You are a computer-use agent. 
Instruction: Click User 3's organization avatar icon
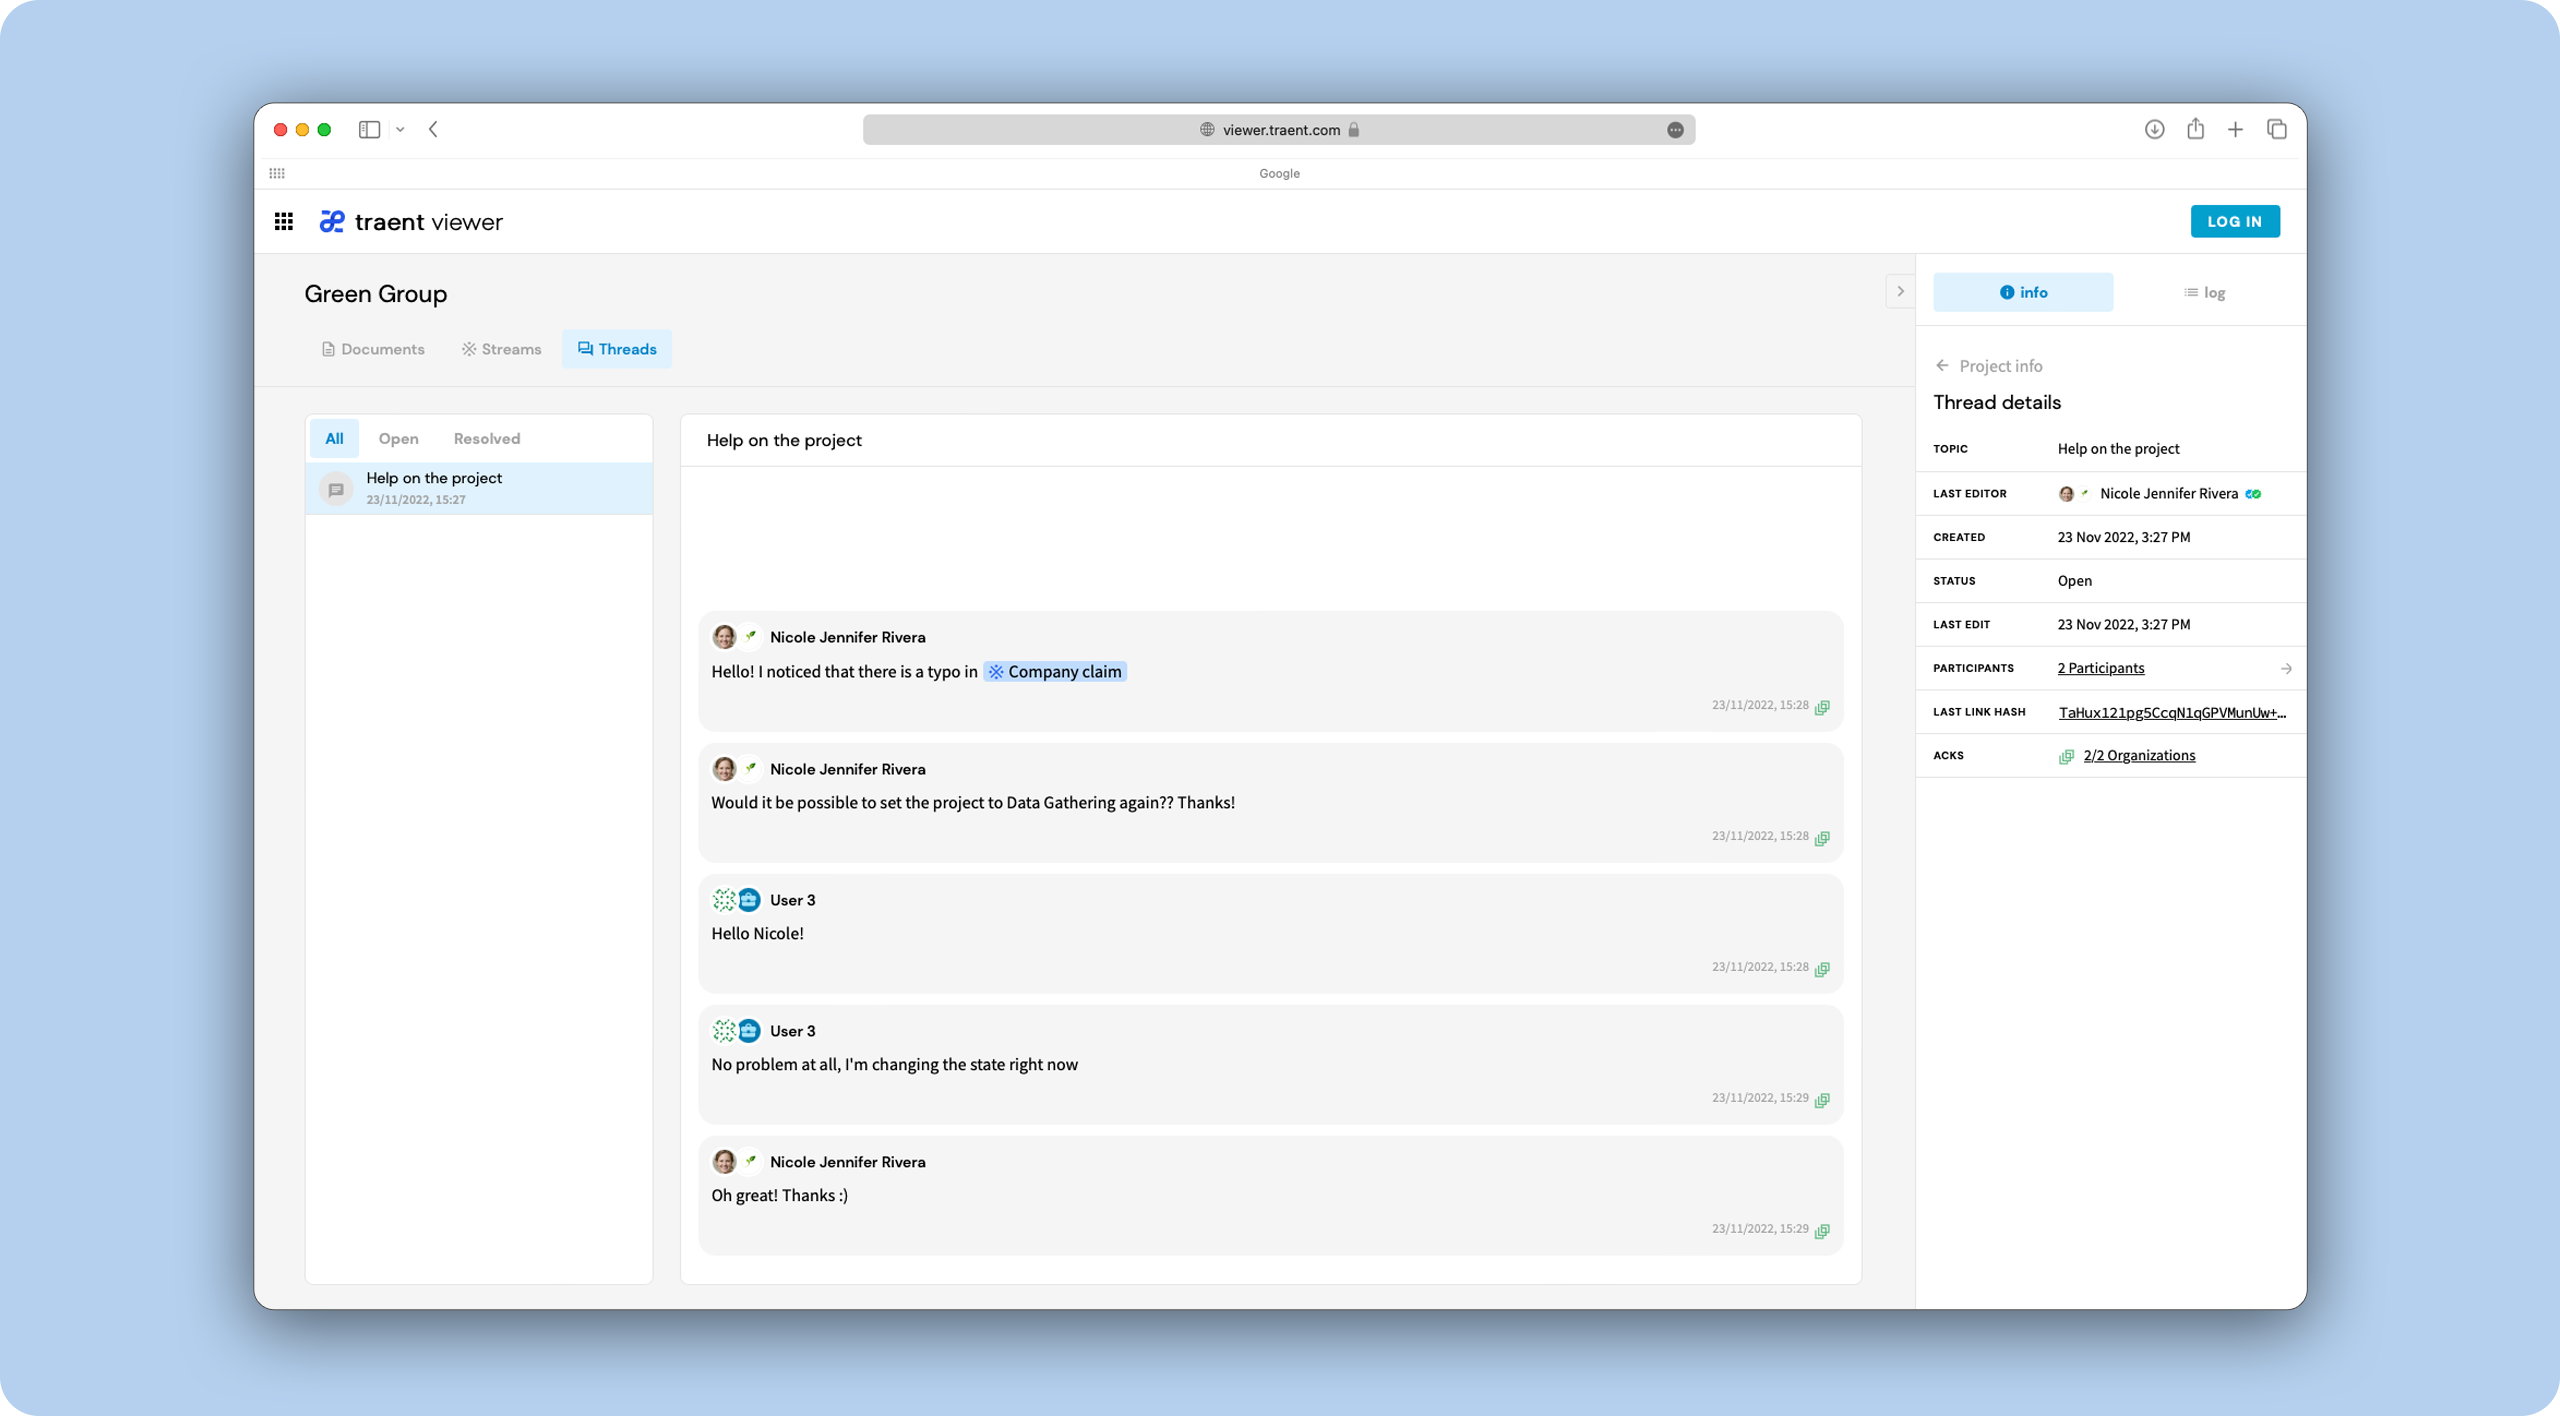coord(749,899)
